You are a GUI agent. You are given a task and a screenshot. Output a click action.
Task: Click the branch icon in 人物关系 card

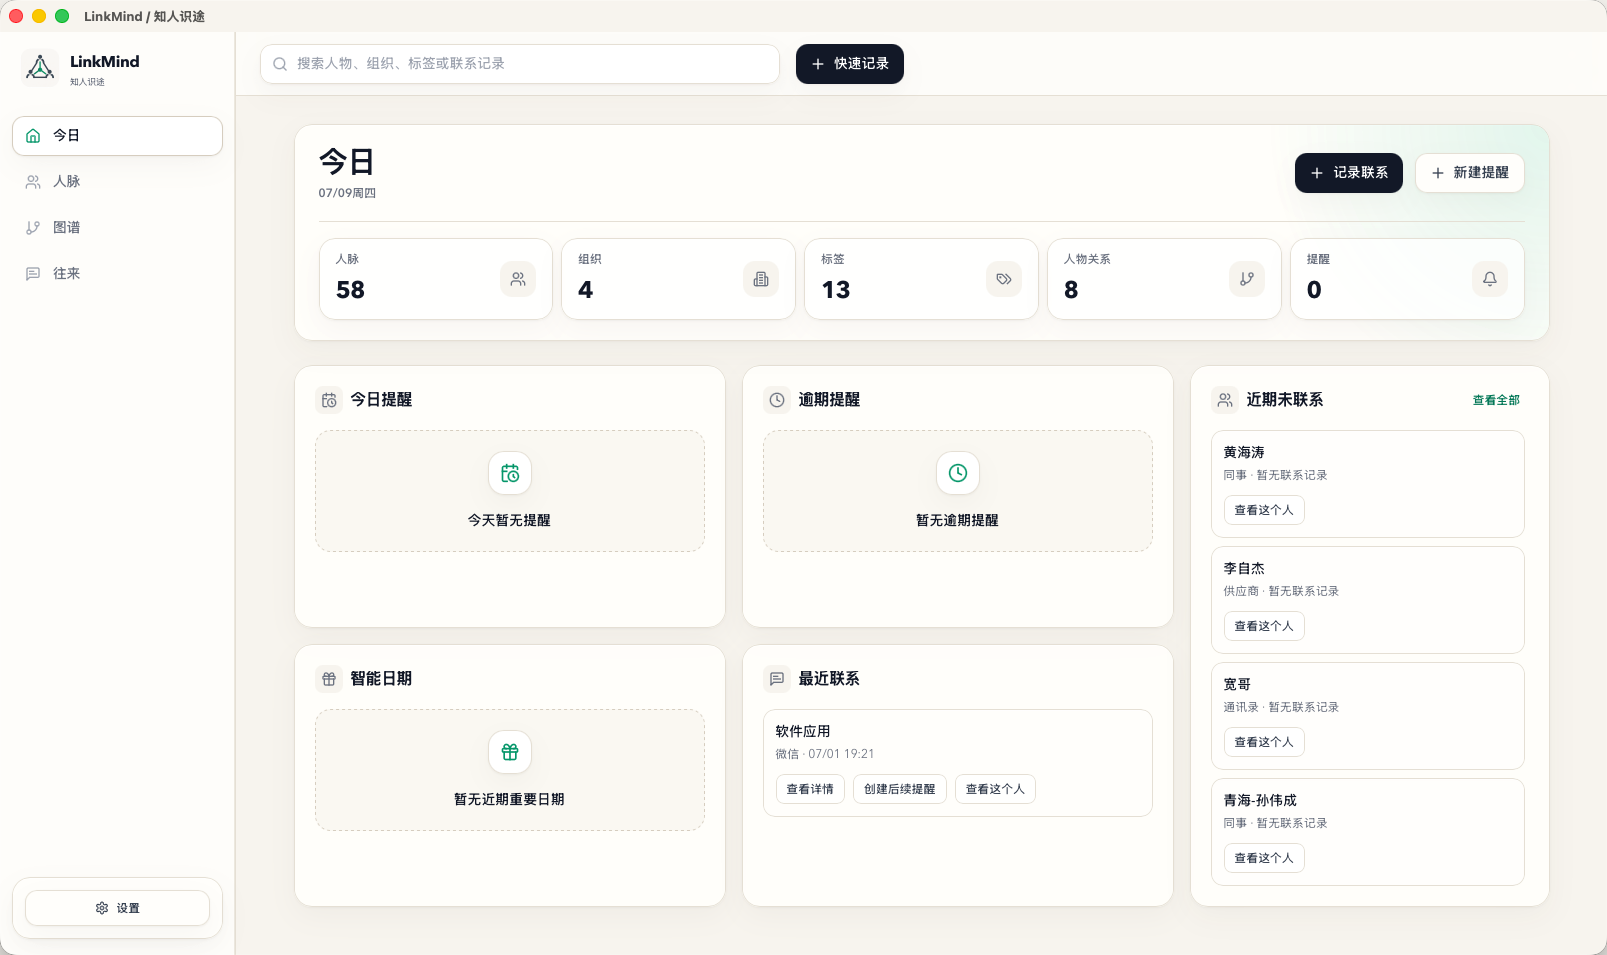click(x=1247, y=279)
